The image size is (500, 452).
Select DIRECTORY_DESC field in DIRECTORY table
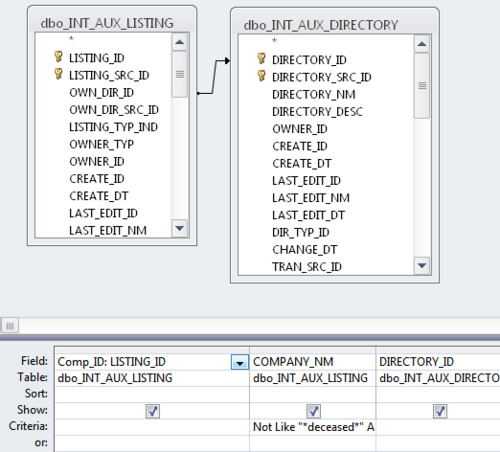pos(317,112)
